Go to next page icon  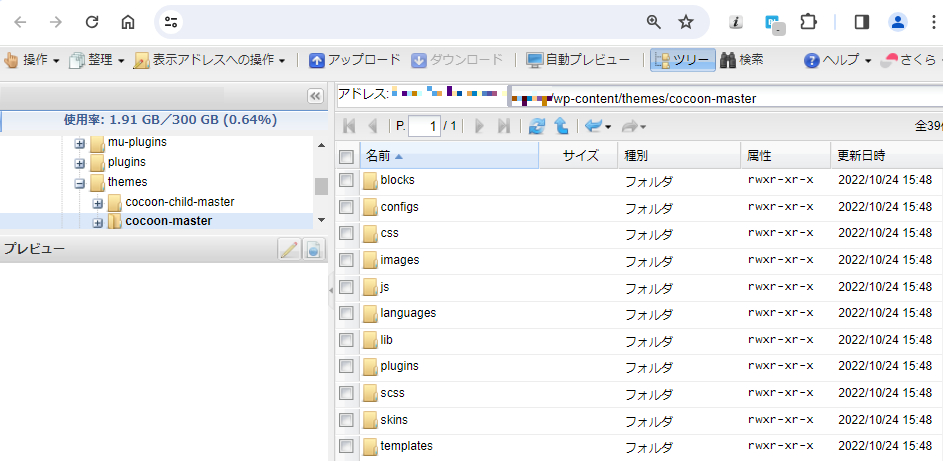[479, 126]
